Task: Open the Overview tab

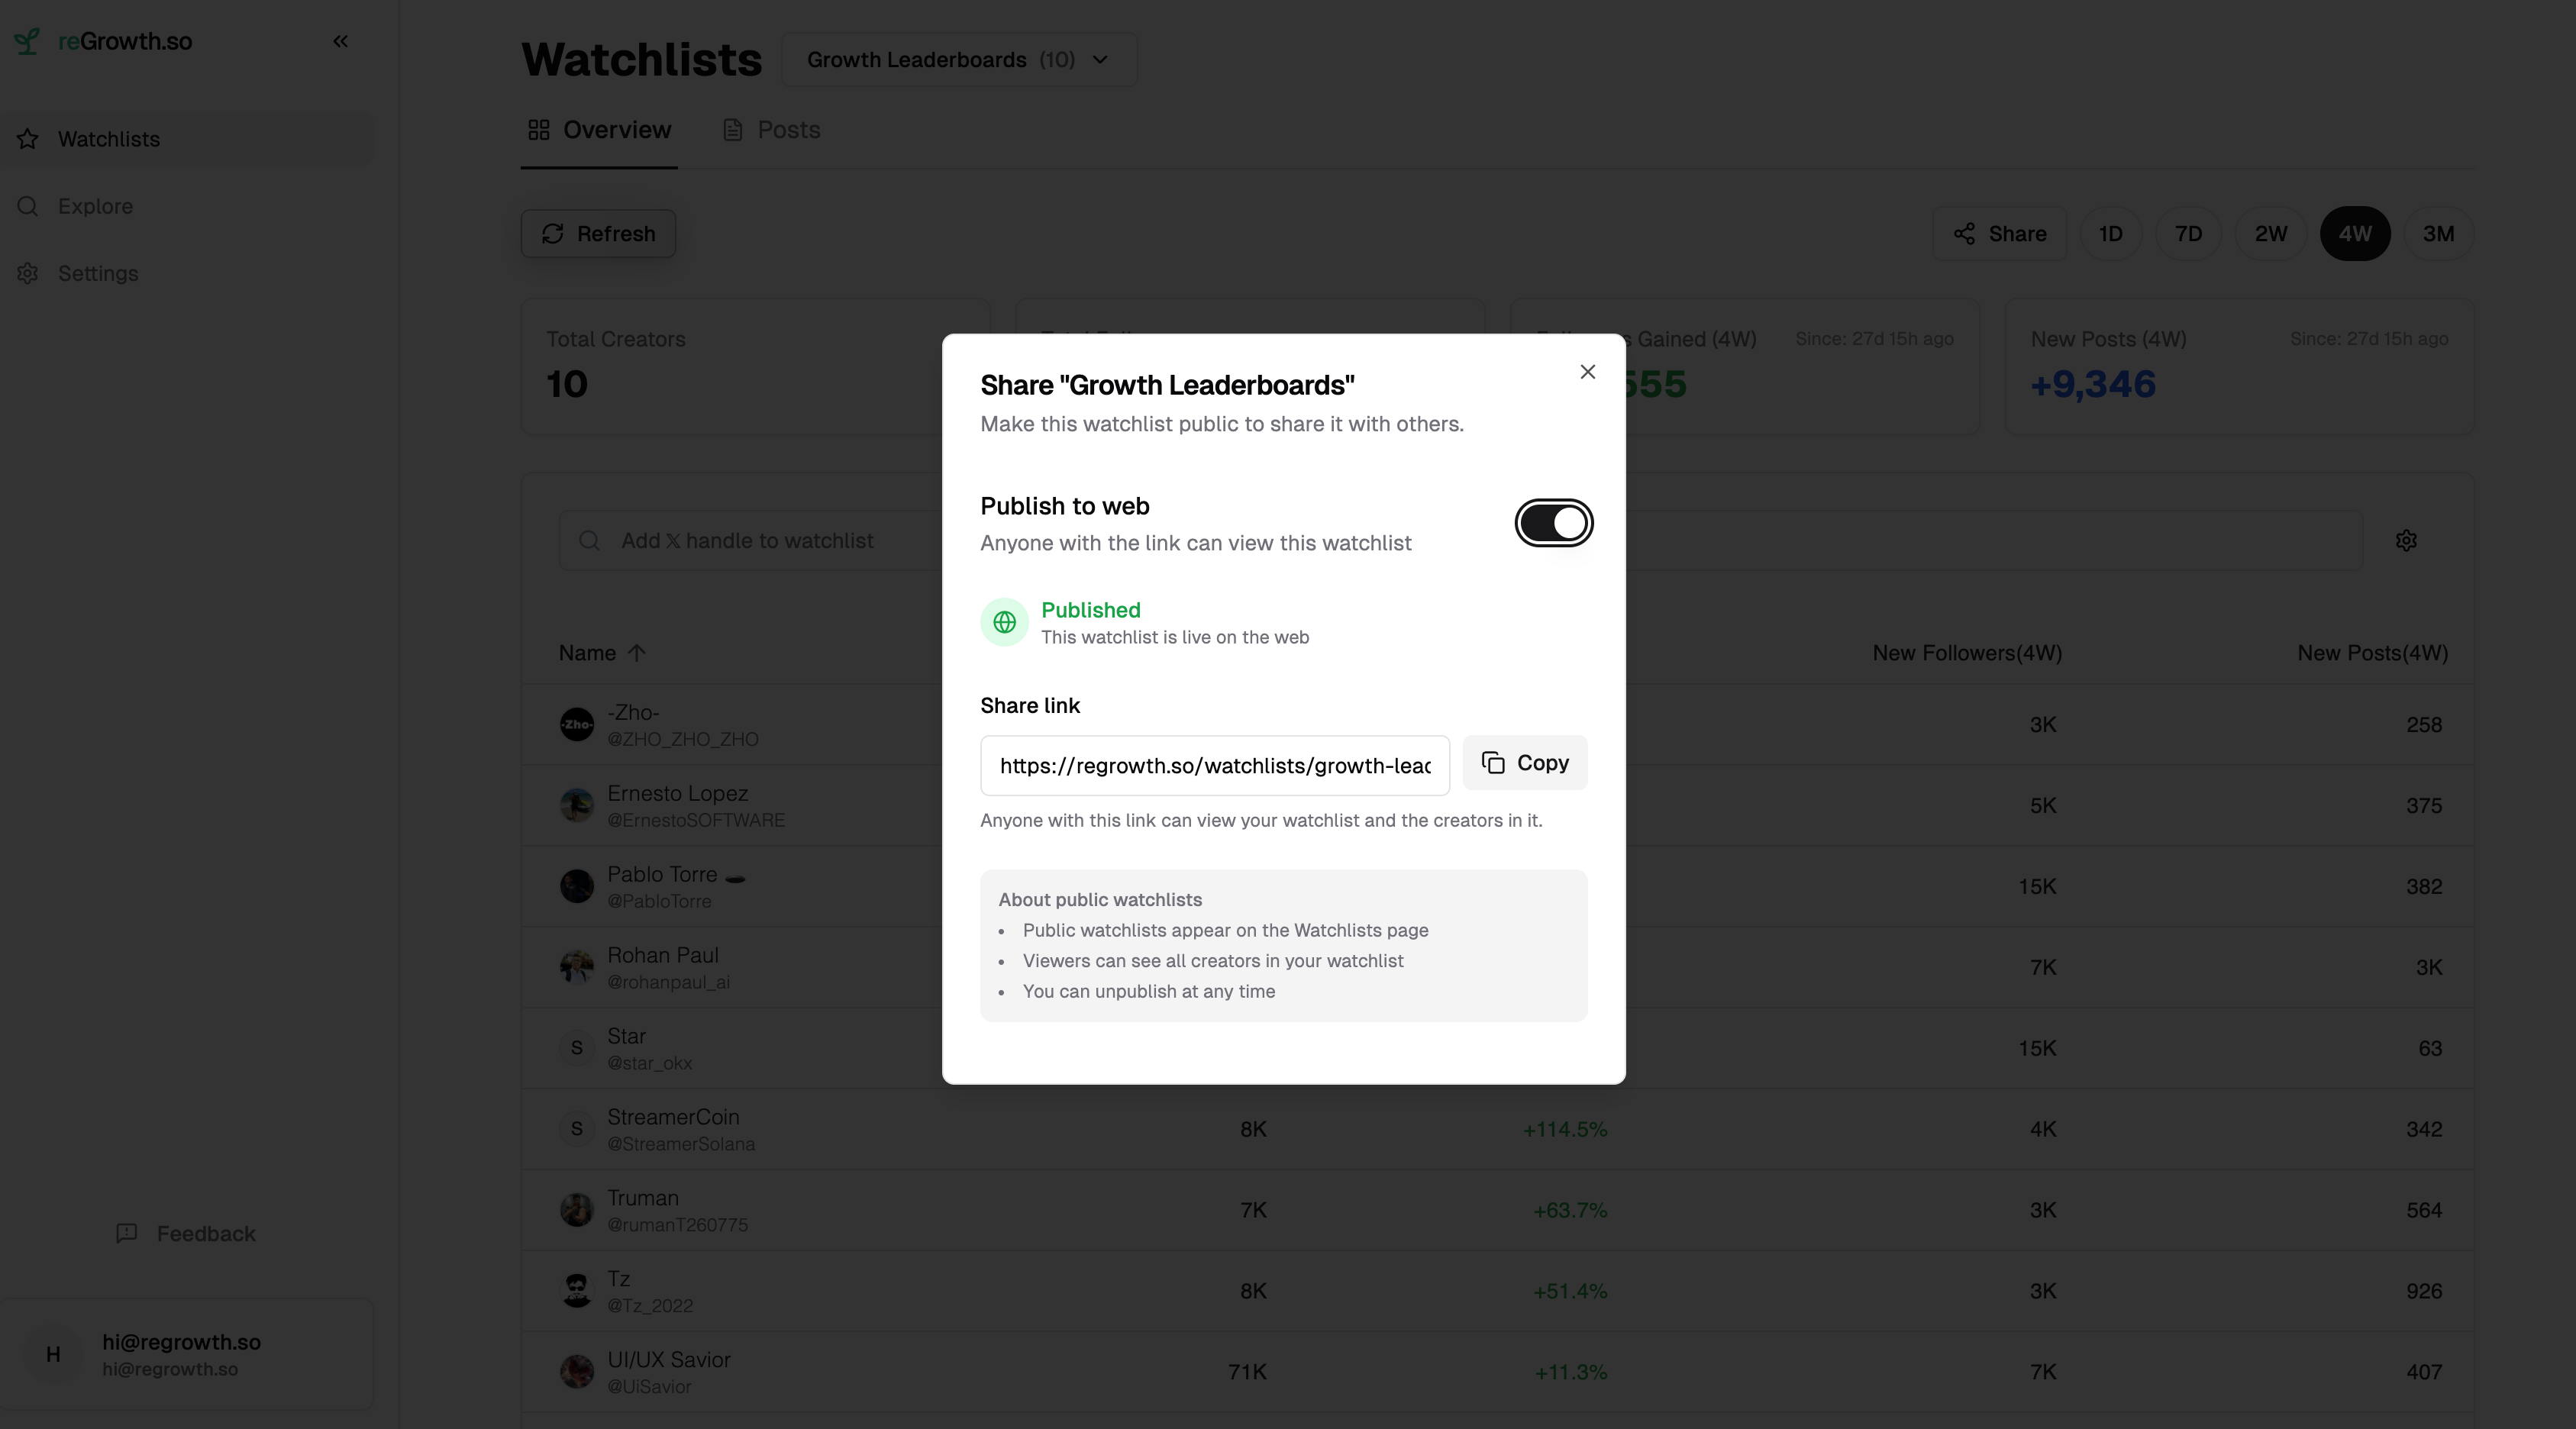Action: (x=599, y=130)
